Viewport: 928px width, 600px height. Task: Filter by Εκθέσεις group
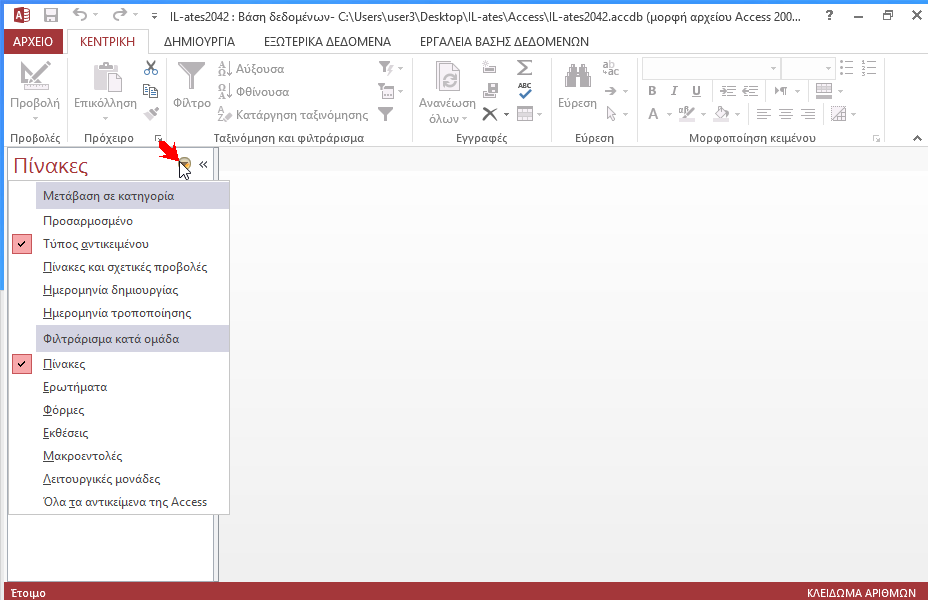[119, 433]
